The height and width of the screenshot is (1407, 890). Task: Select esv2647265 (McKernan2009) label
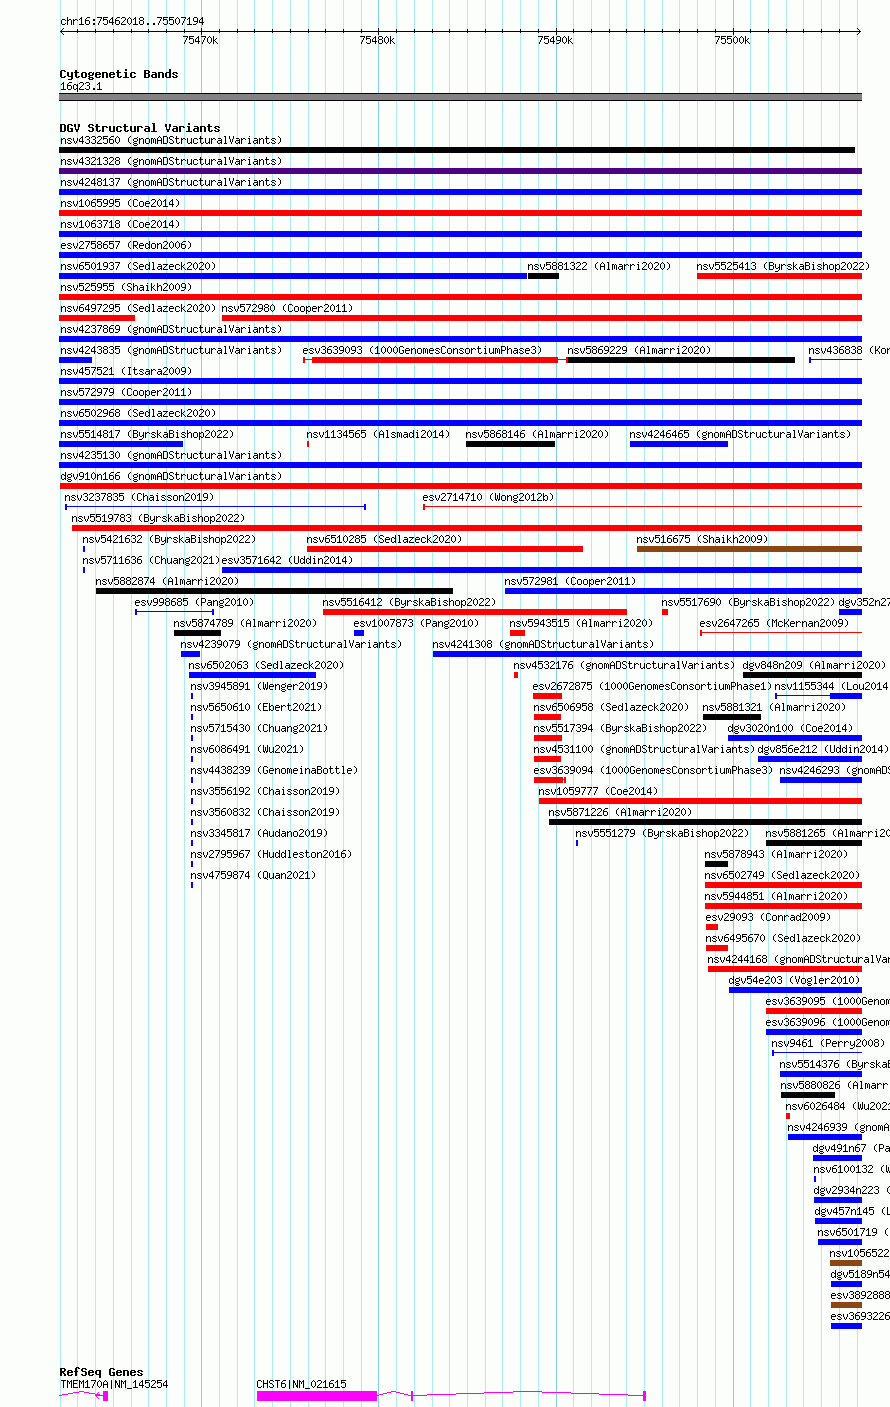(775, 623)
